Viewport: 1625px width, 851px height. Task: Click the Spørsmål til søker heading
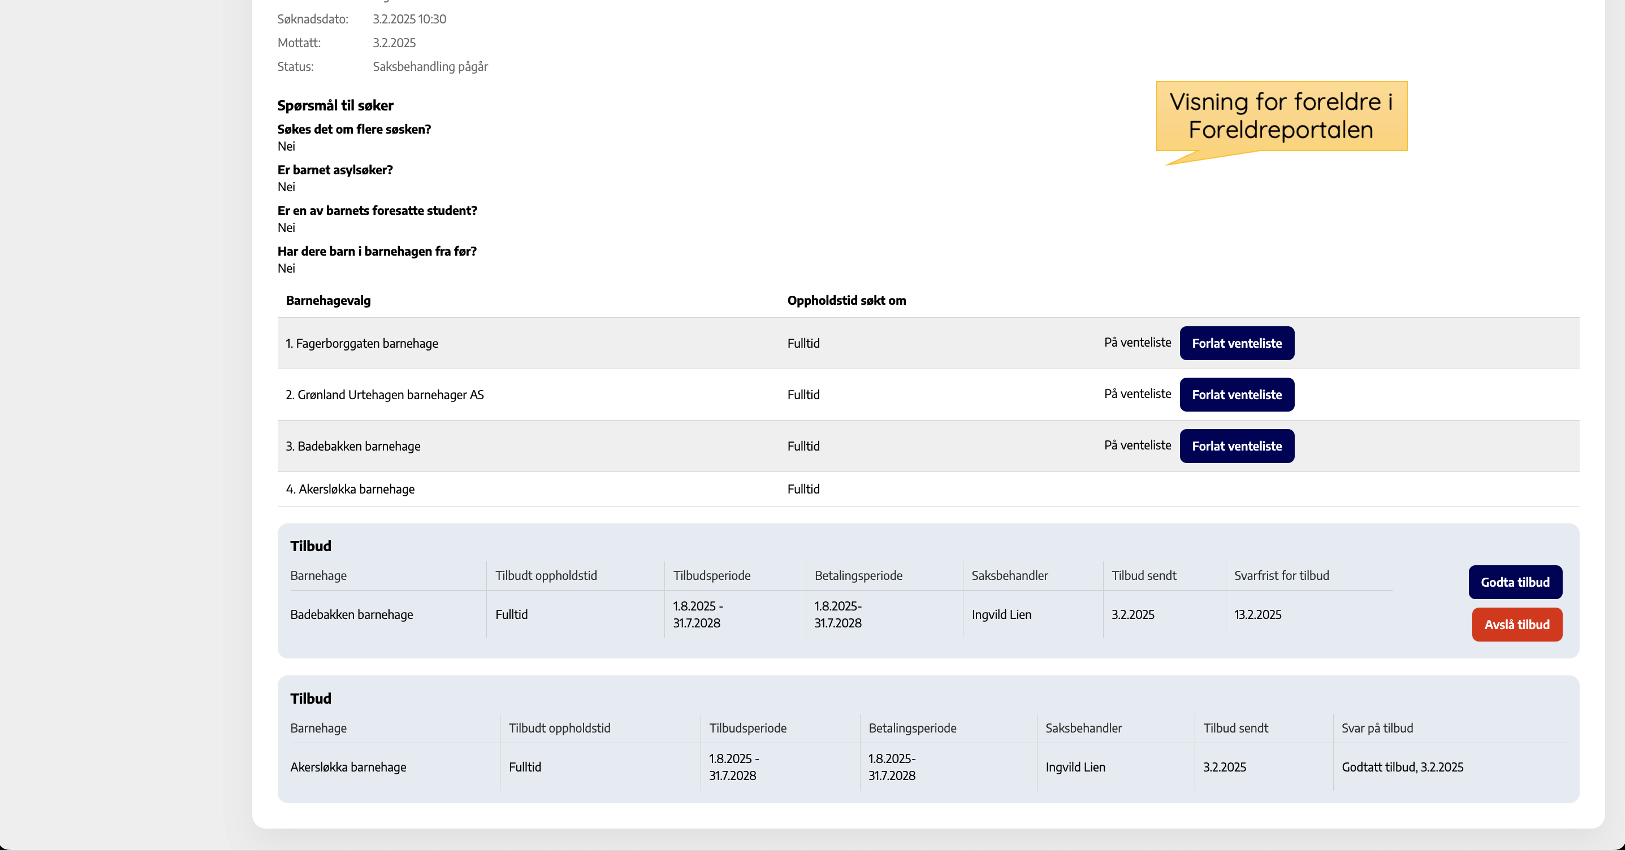[x=335, y=106]
